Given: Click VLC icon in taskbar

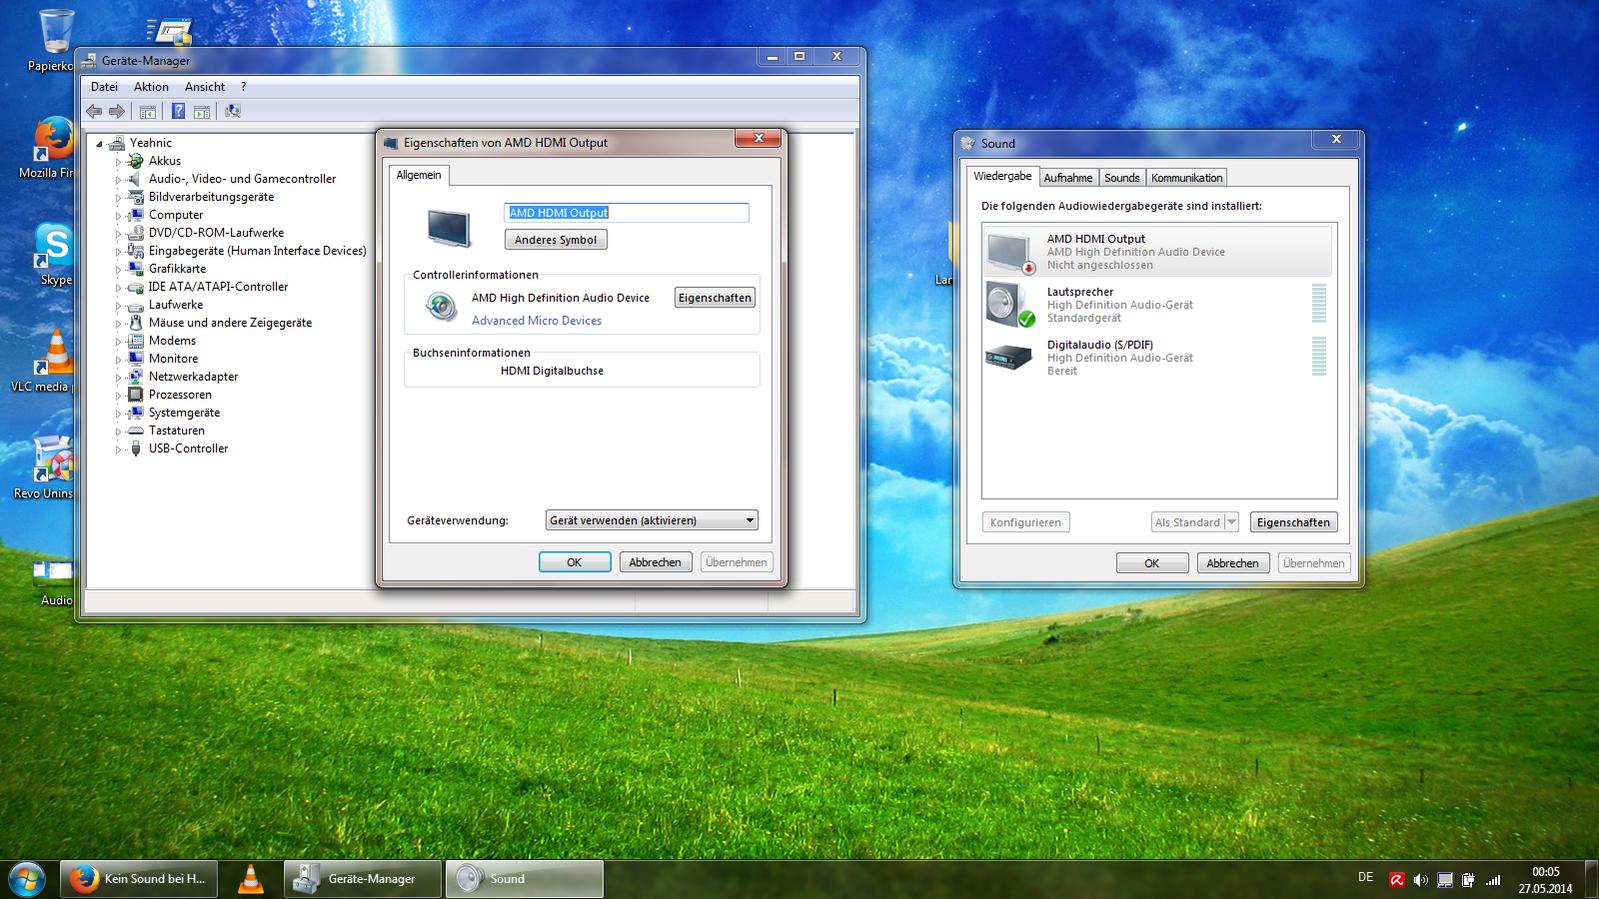Looking at the screenshot, I should point(250,879).
